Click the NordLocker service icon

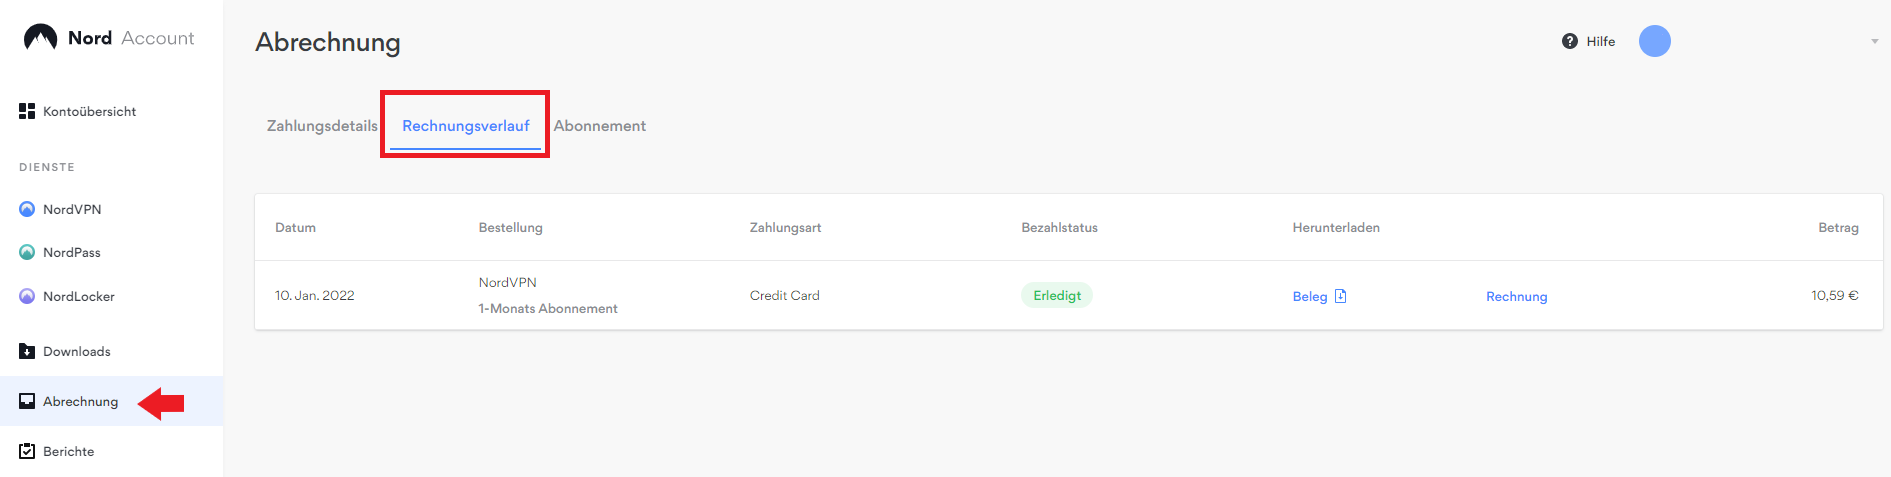(x=27, y=296)
